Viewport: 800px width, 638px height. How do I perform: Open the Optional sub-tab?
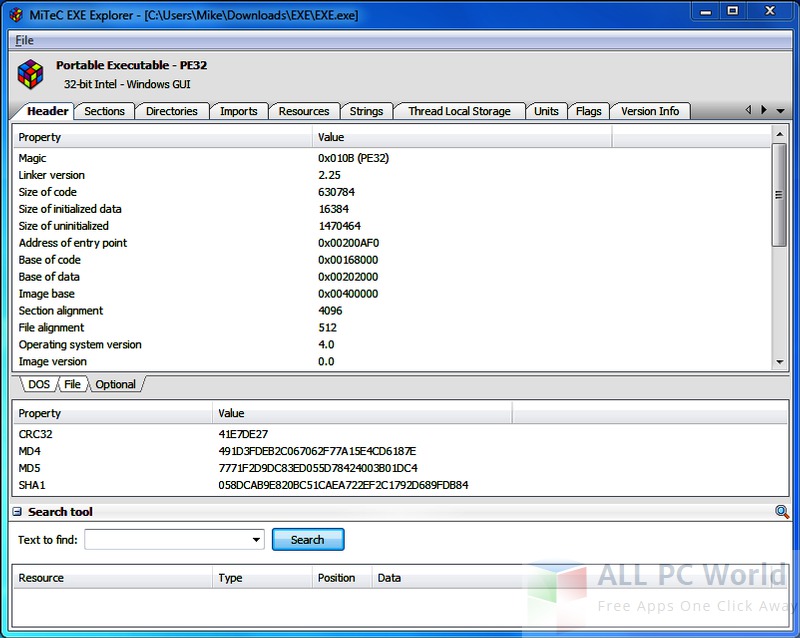coord(116,384)
